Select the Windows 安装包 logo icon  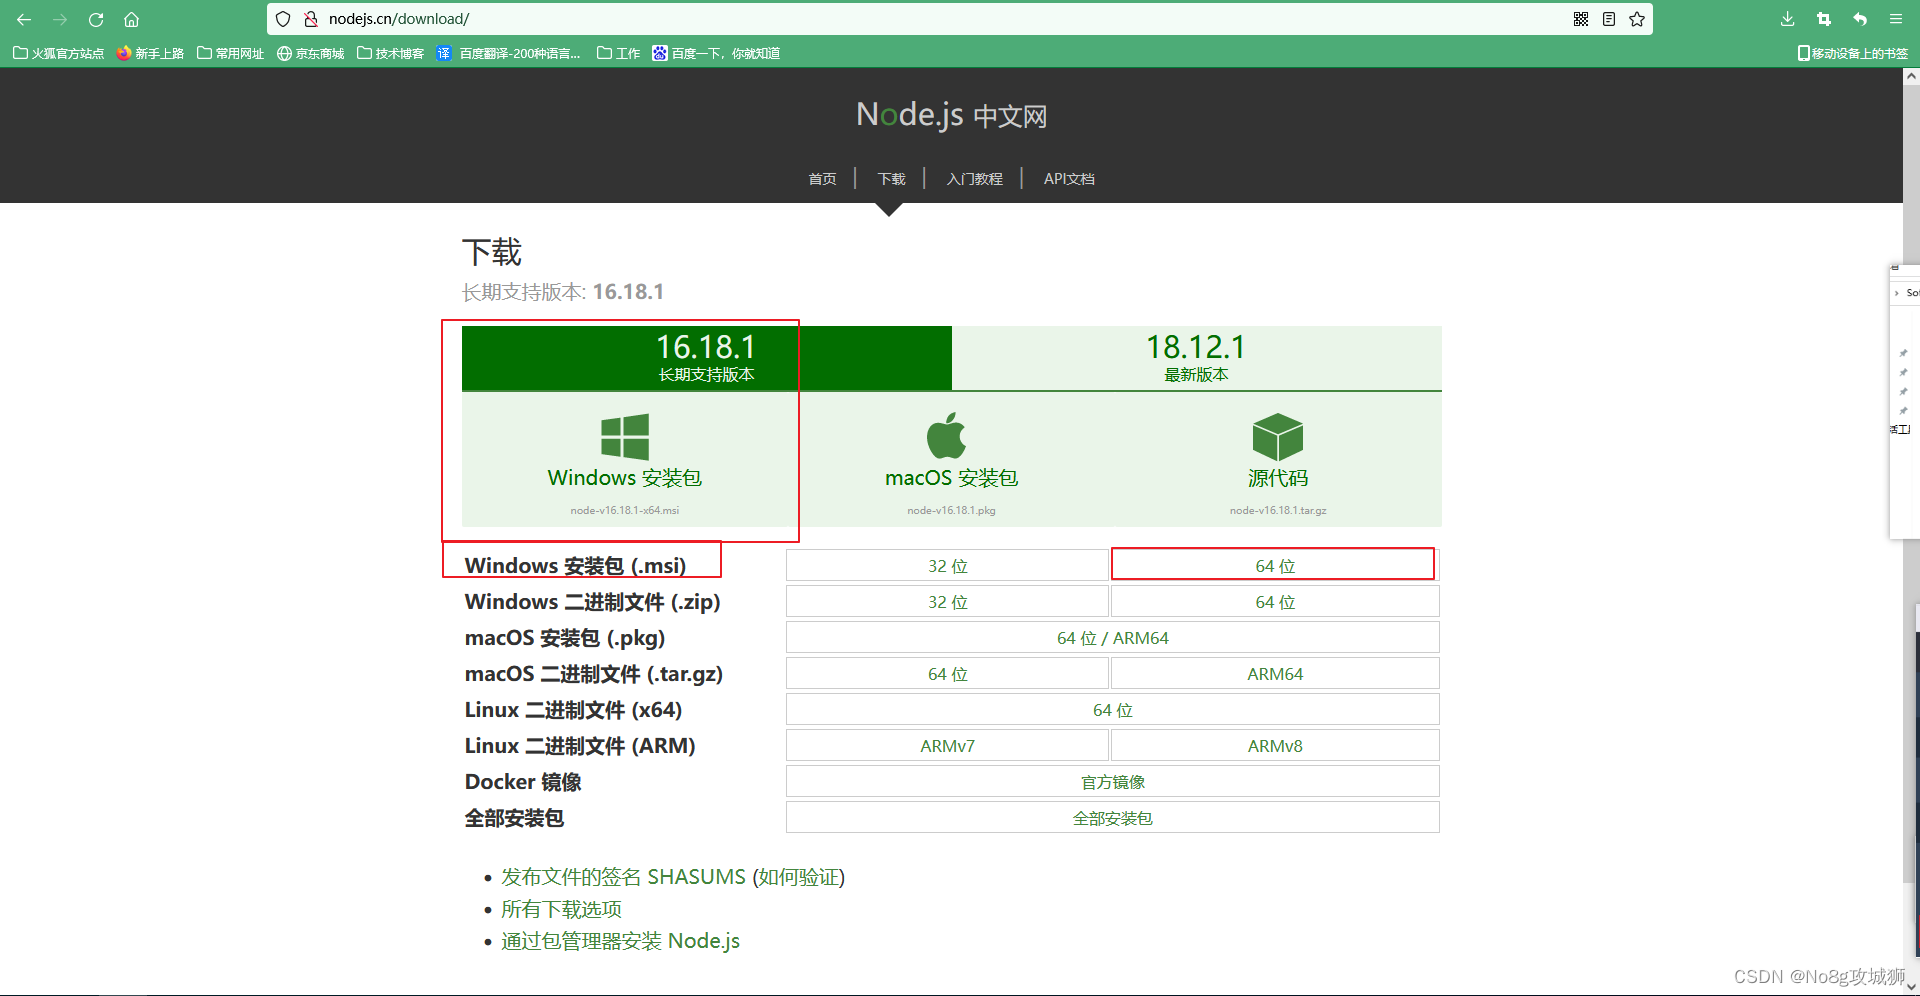tap(625, 436)
